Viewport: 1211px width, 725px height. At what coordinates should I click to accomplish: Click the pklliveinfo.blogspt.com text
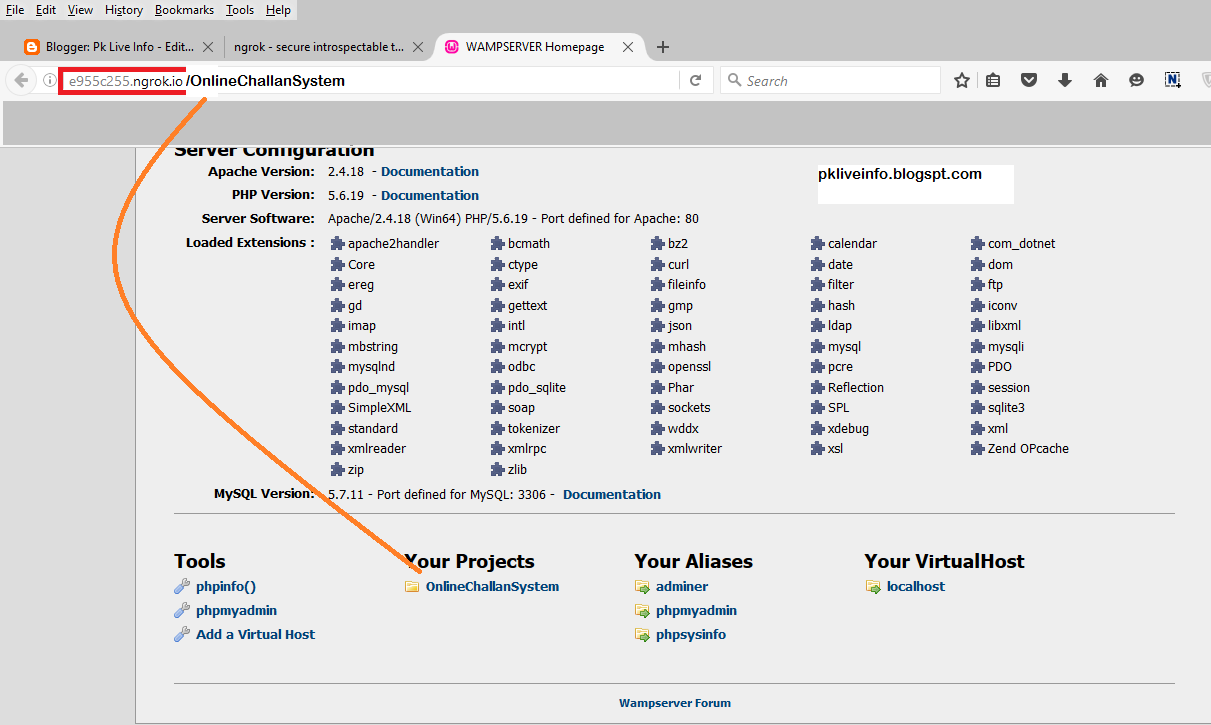900,174
